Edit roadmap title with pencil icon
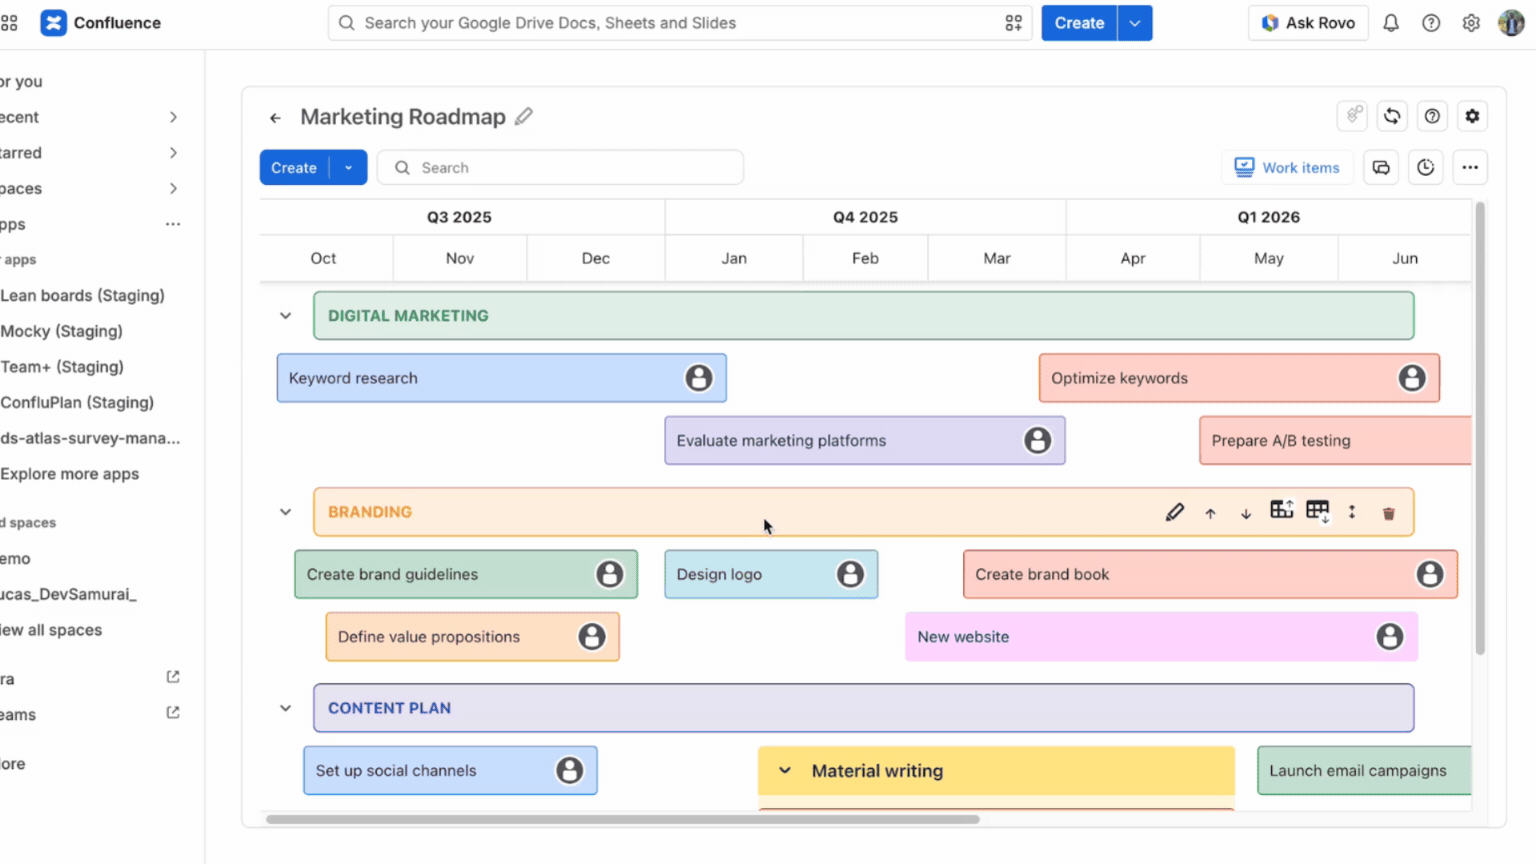Viewport: 1536px width, 864px height. click(524, 117)
